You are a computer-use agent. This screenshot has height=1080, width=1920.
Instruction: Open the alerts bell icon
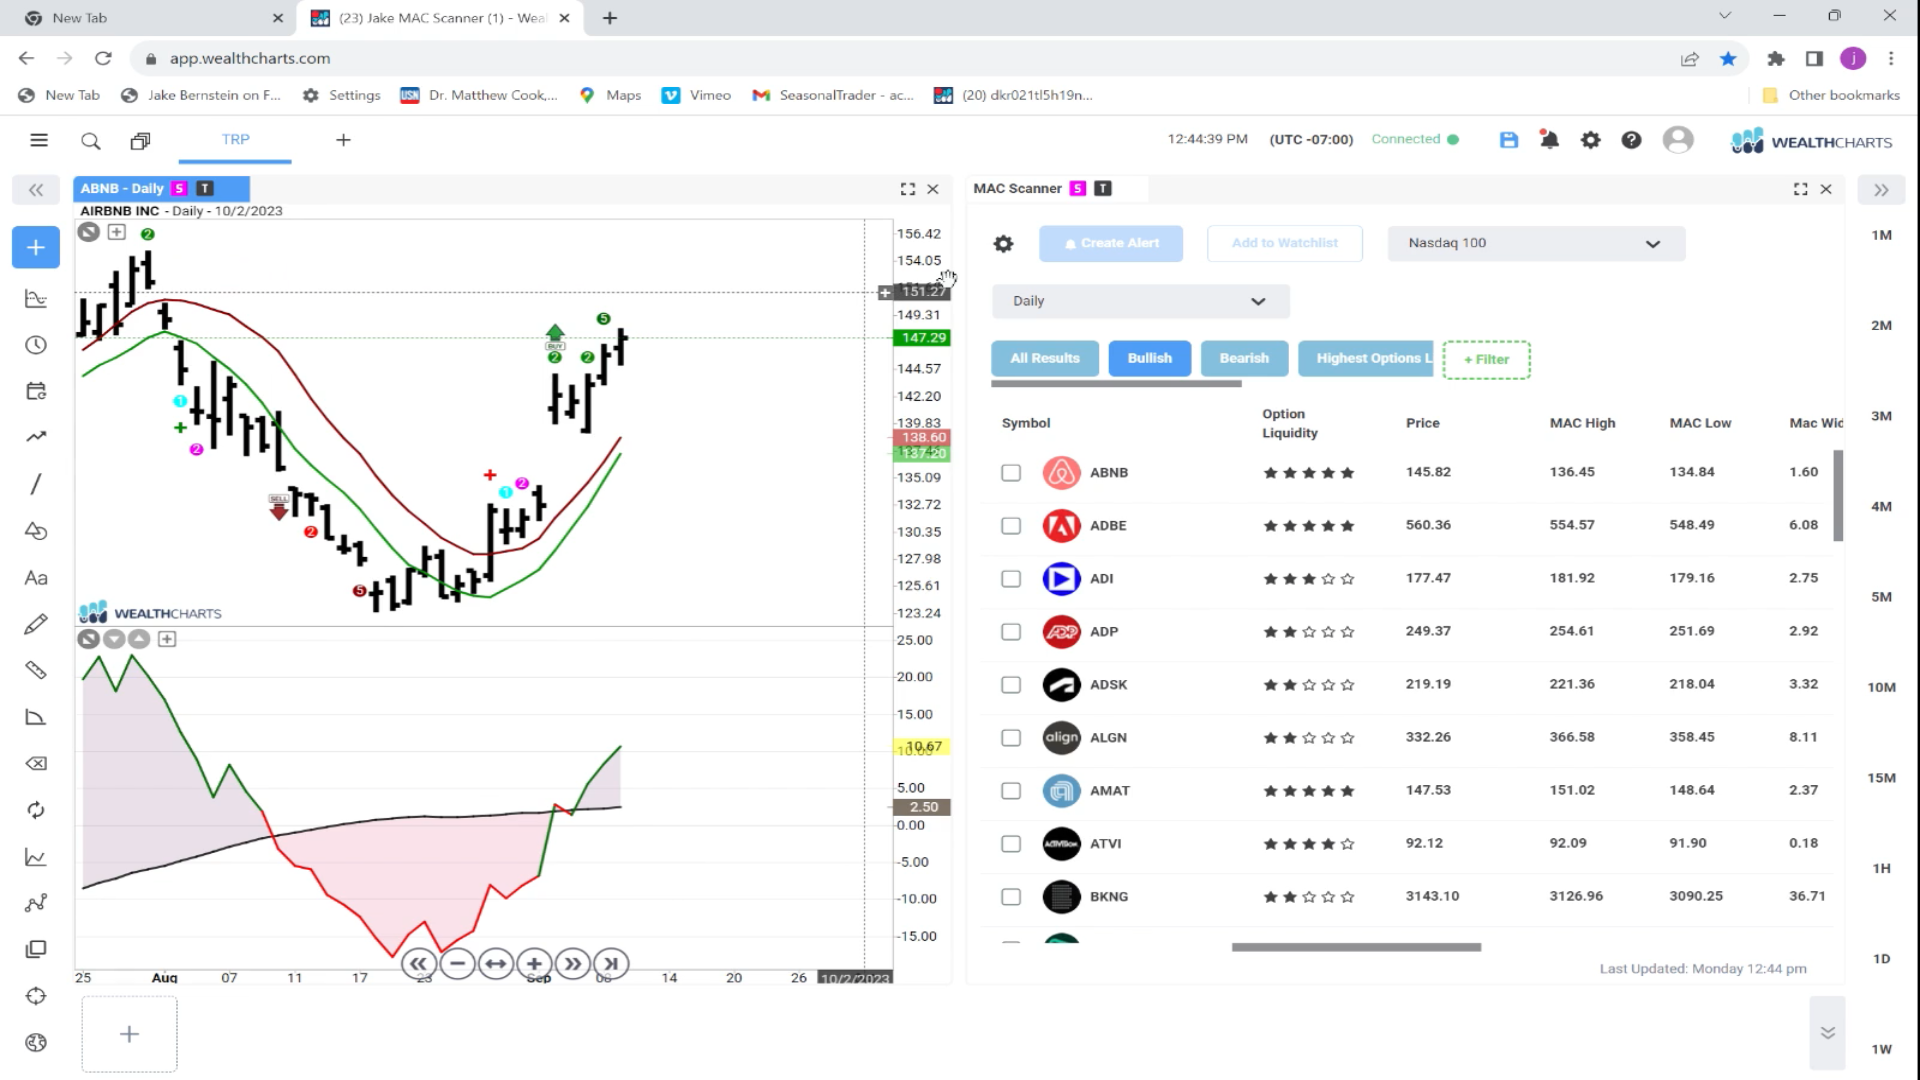click(x=1549, y=140)
